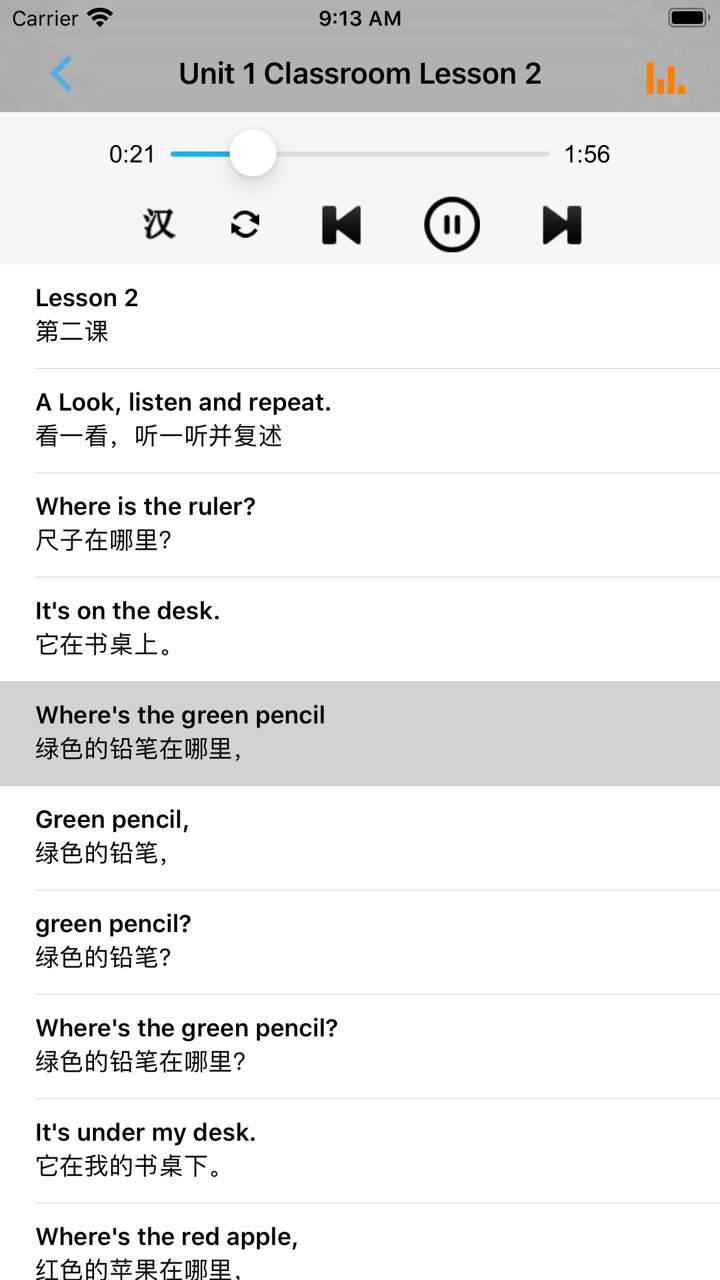This screenshot has width=720, height=1280.
Task: Tap 'It's on the desk.' sentence
Action: [360, 629]
